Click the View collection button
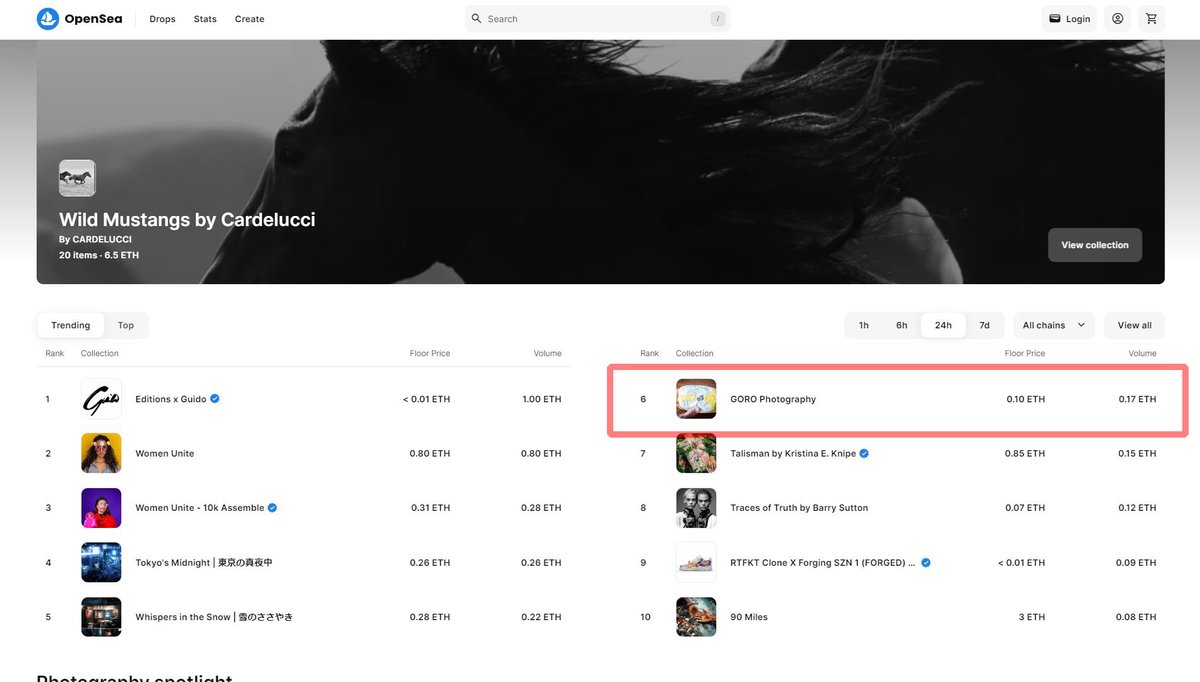 click(x=1095, y=245)
